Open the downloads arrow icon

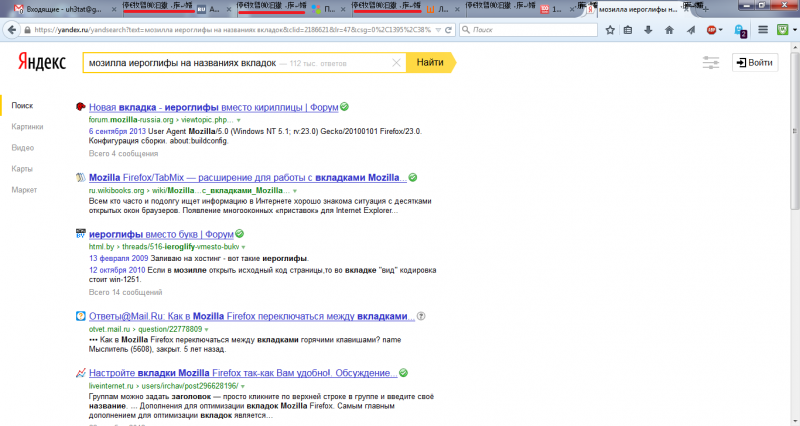647,30
